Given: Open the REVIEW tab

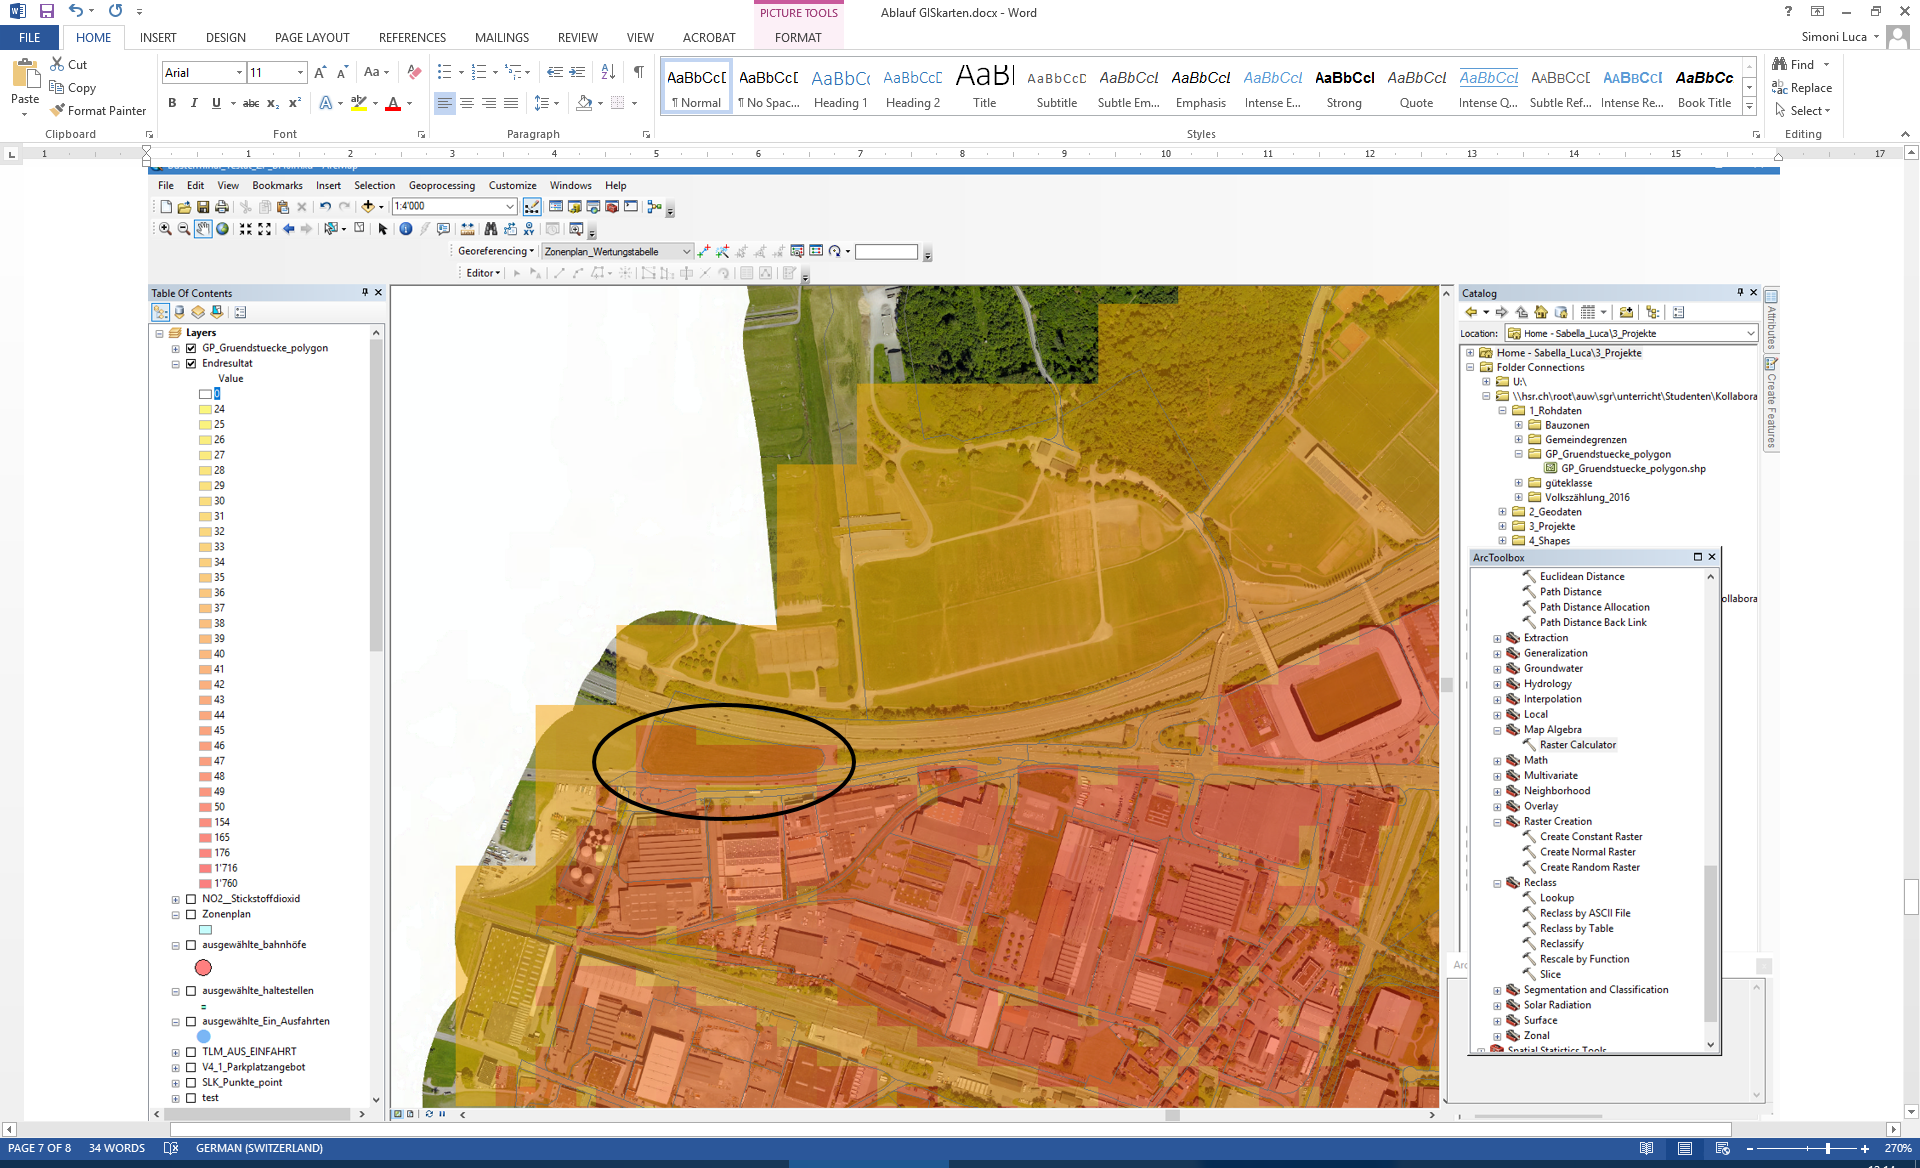Looking at the screenshot, I should click(577, 38).
